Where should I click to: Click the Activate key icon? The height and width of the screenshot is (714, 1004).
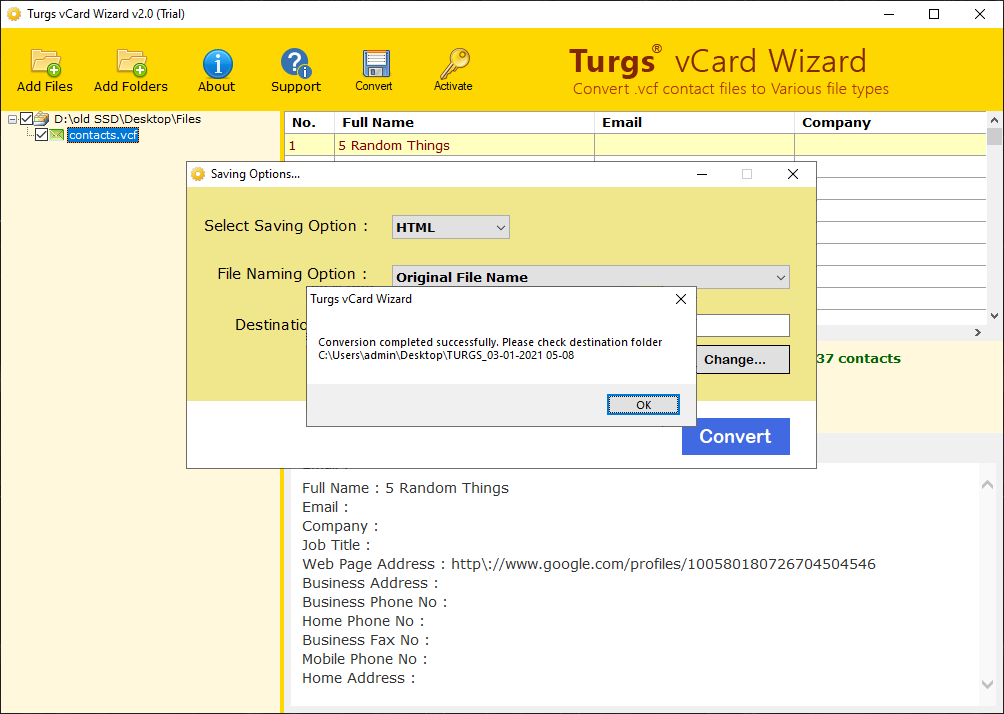454,63
